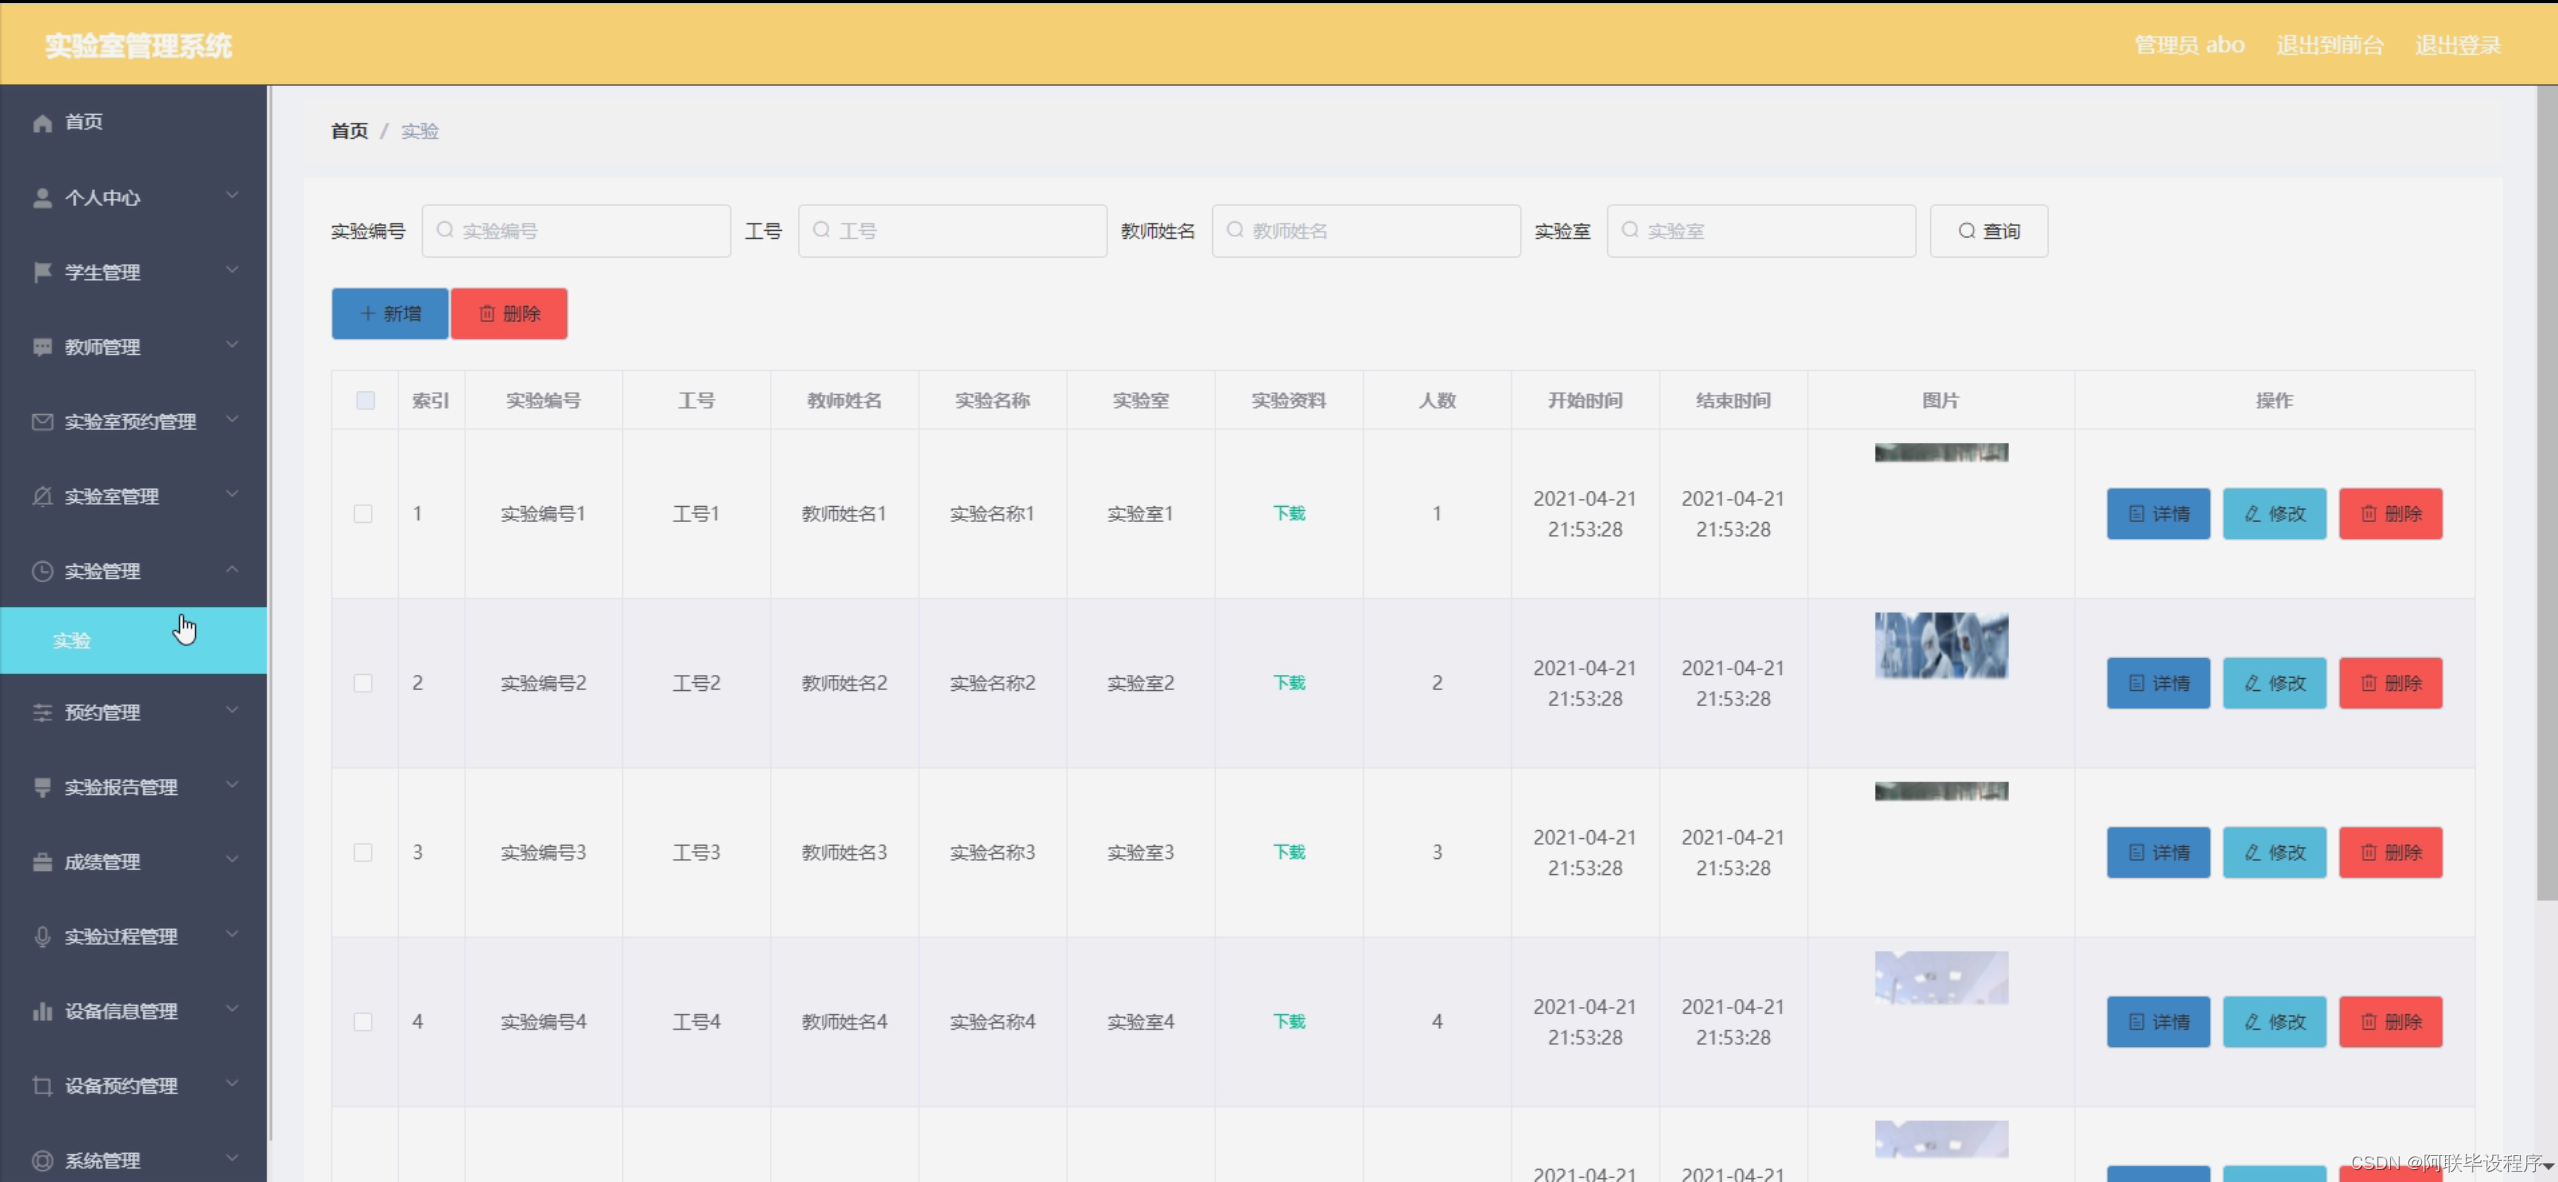Tick the select-all checkbox in table header
Image resolution: width=2558 pixels, height=1182 pixels.
pyautogui.click(x=365, y=400)
